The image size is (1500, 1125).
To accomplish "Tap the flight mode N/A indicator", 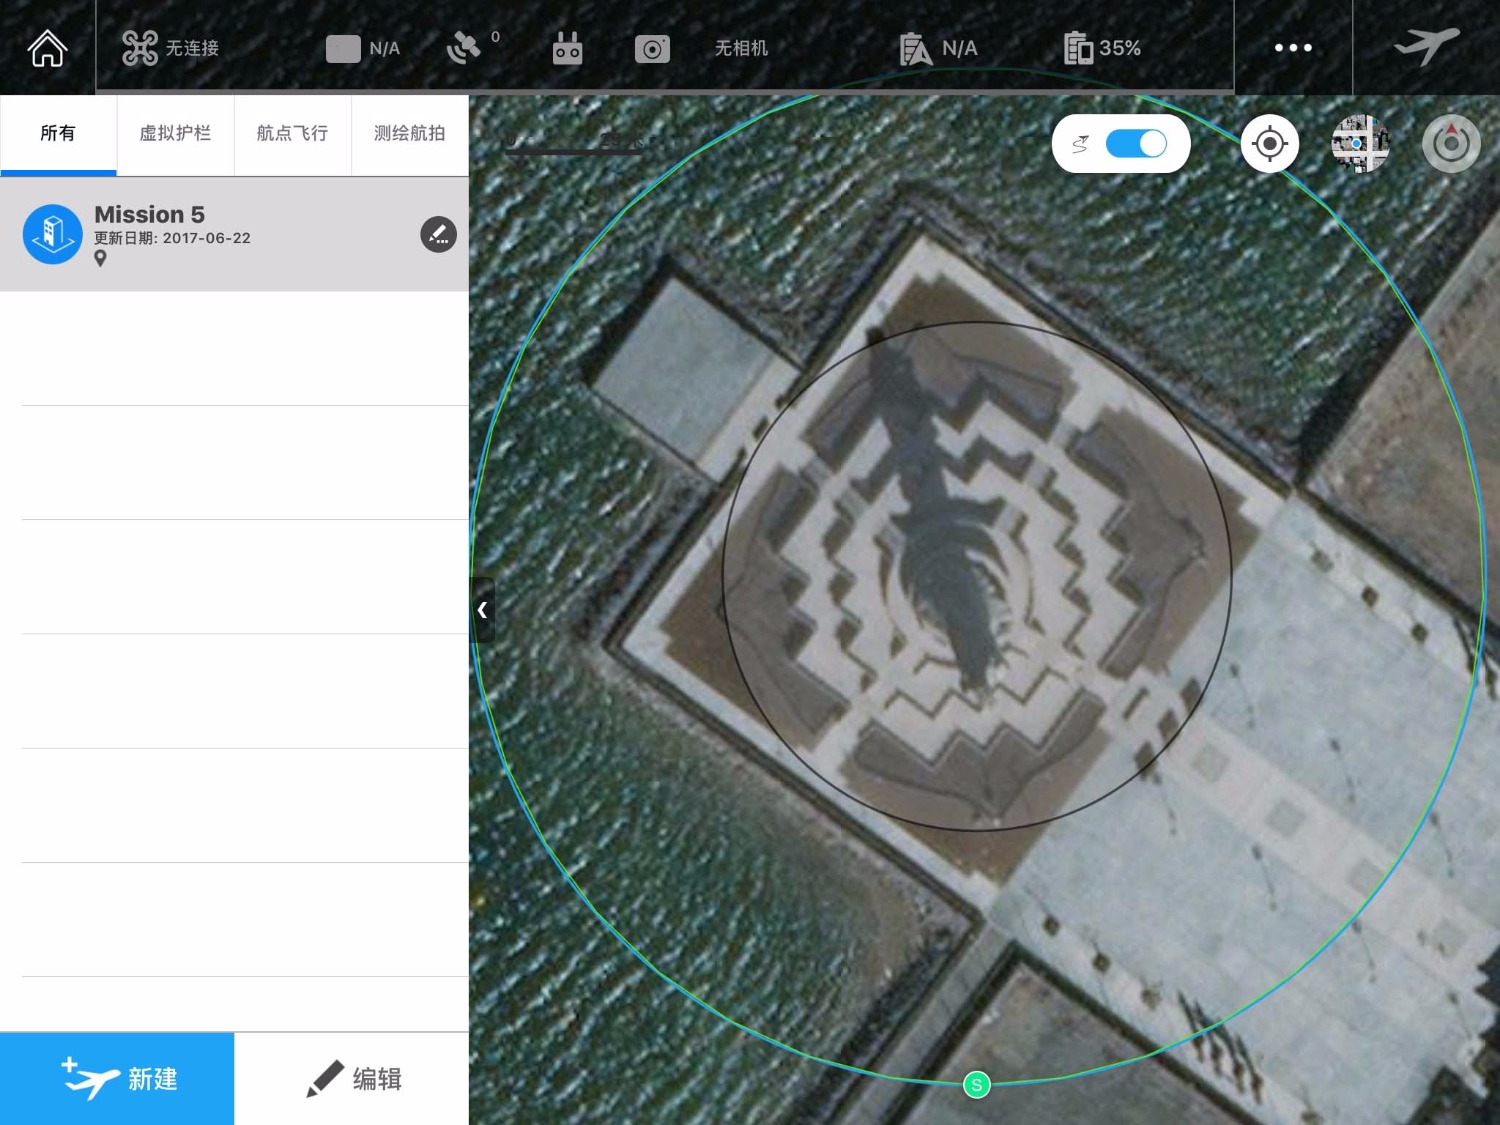I will (x=363, y=48).
